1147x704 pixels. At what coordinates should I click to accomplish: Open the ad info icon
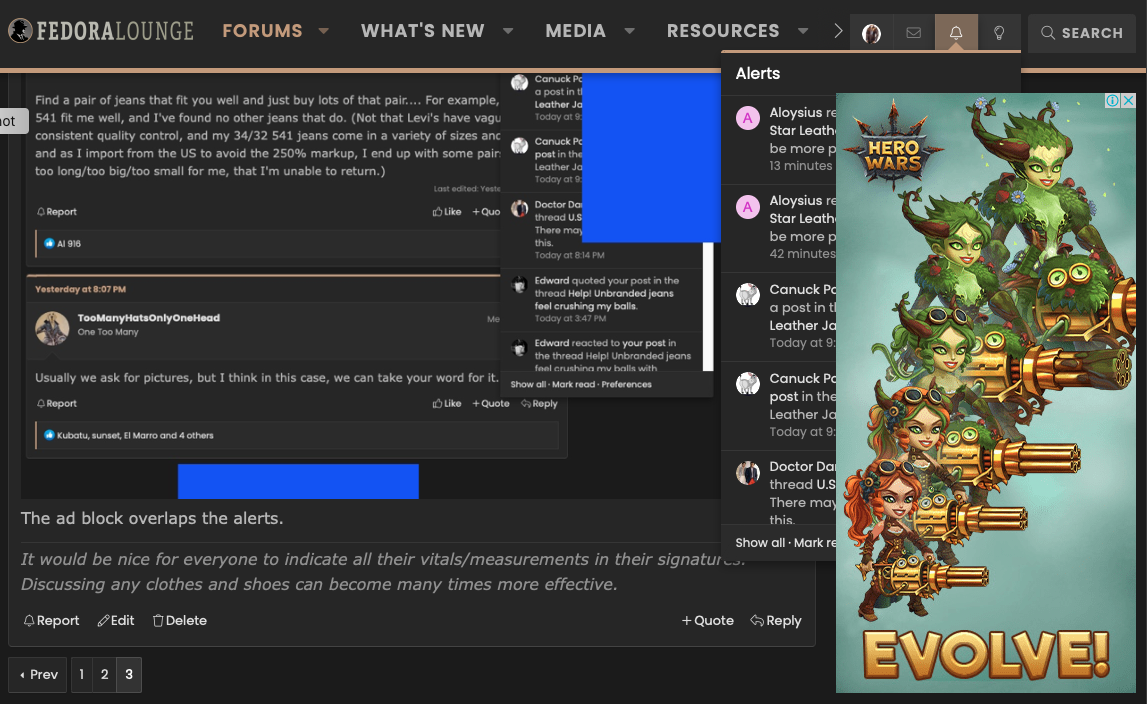coord(1113,100)
